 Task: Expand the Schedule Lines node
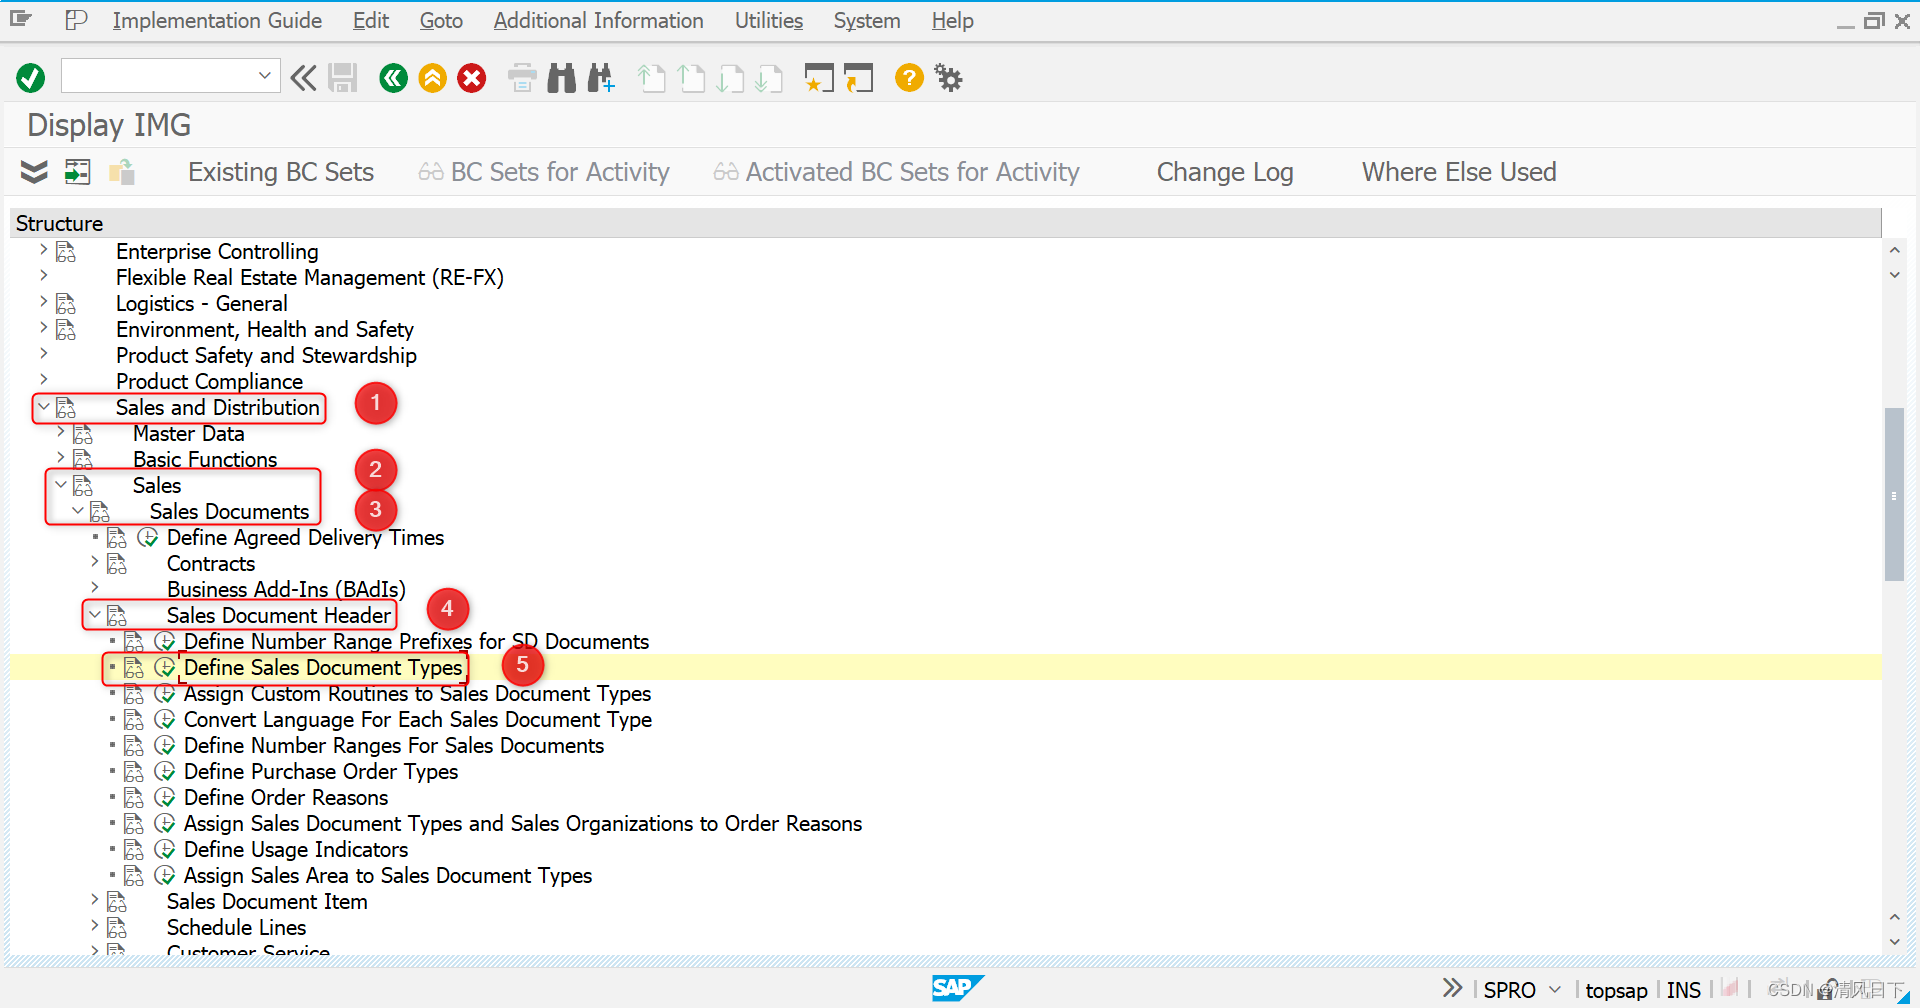coord(95,927)
